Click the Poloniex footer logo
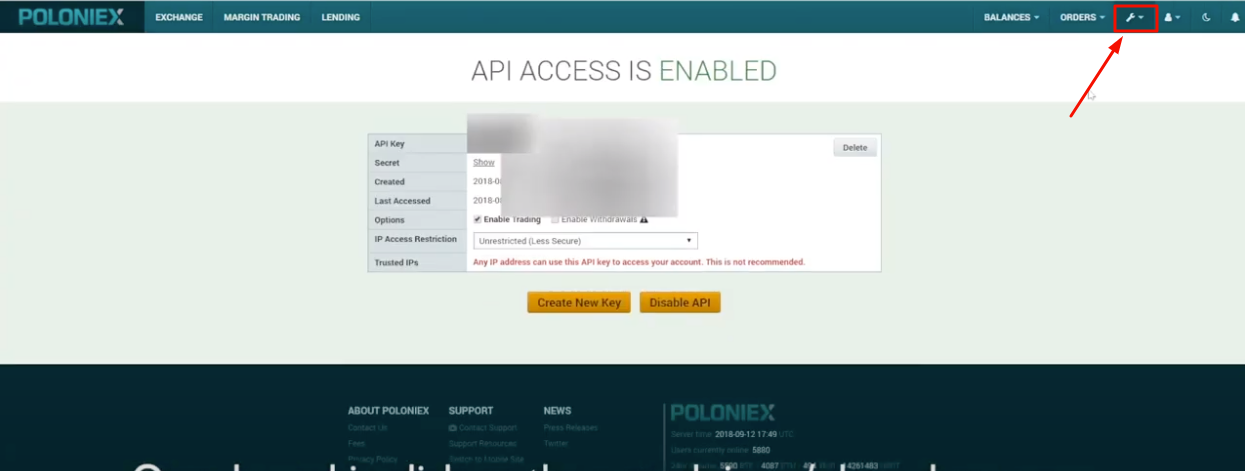1245x471 pixels. (x=723, y=412)
